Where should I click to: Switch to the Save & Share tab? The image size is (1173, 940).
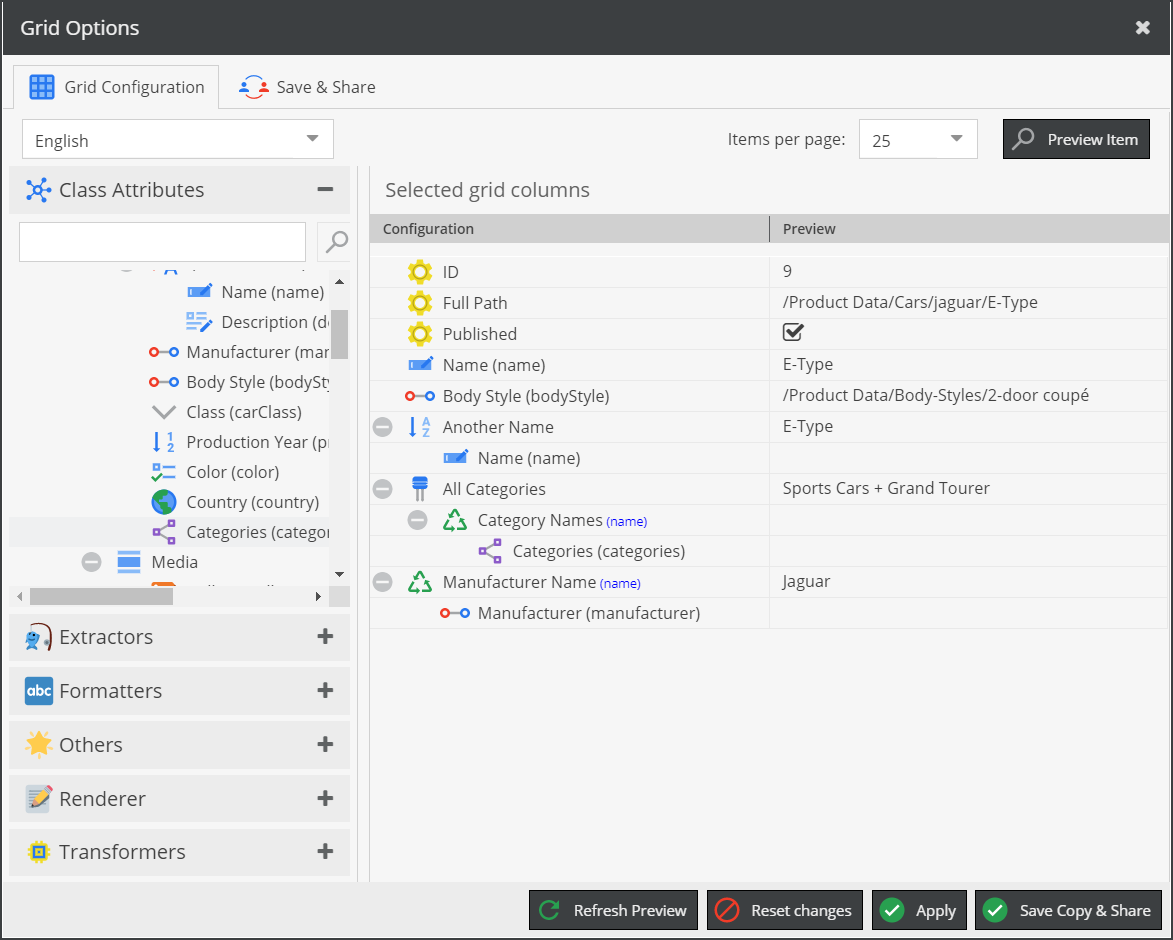(x=307, y=87)
